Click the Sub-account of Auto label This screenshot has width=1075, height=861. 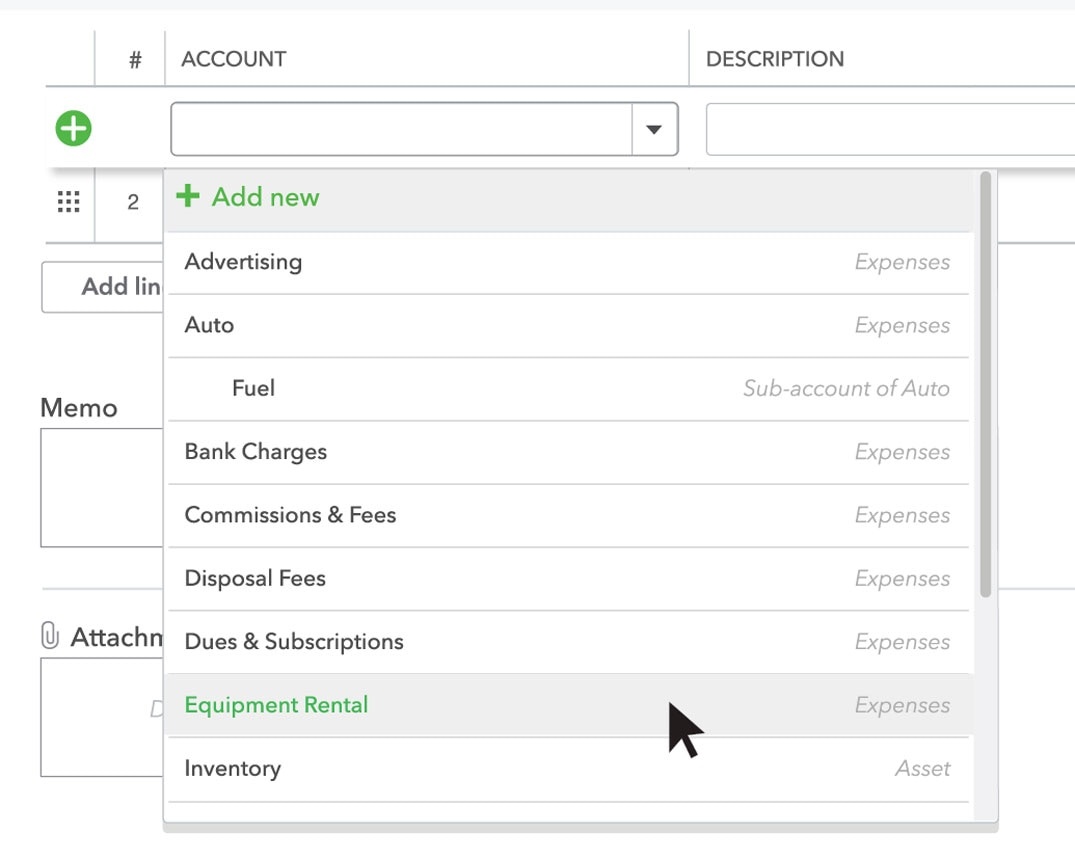[x=846, y=389]
